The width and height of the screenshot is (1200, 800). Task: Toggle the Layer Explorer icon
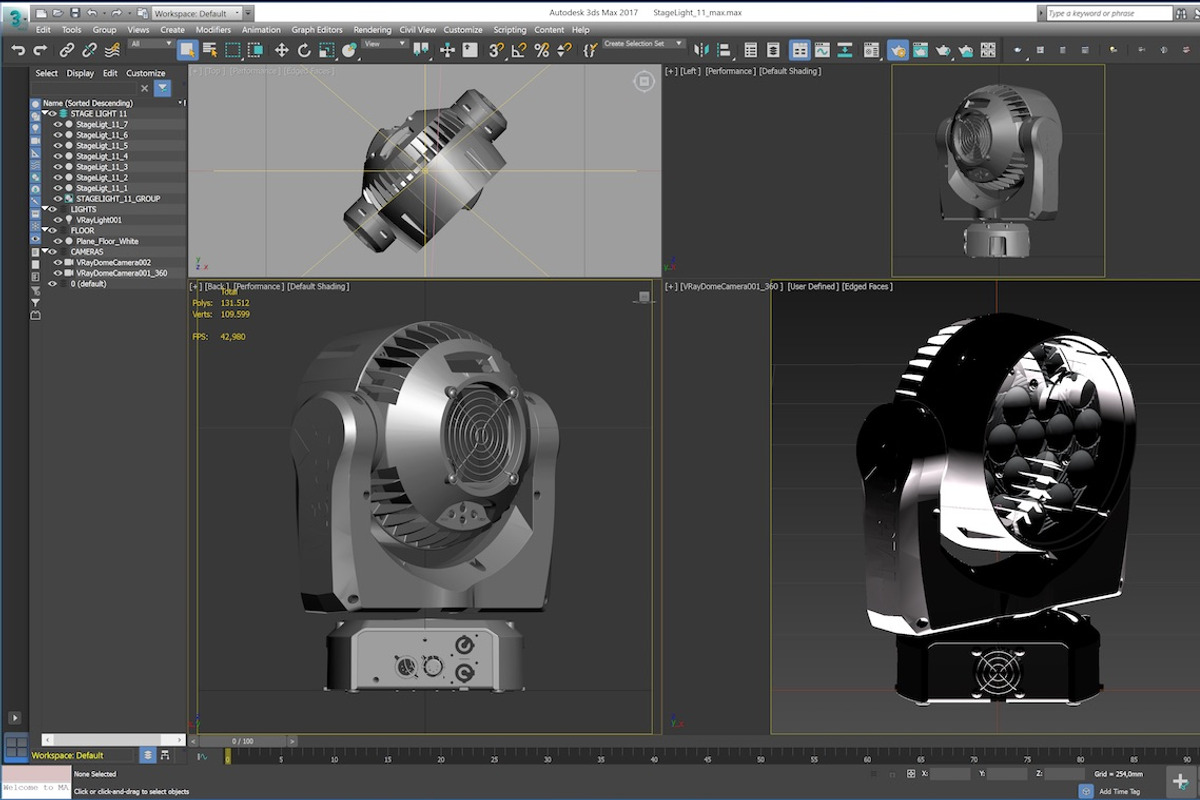(774, 50)
